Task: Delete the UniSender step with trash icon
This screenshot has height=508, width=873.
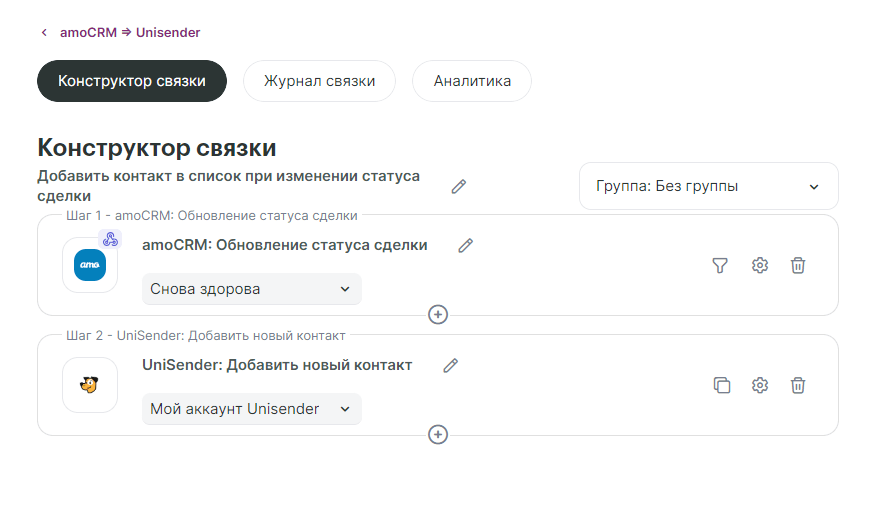Action: tap(798, 385)
